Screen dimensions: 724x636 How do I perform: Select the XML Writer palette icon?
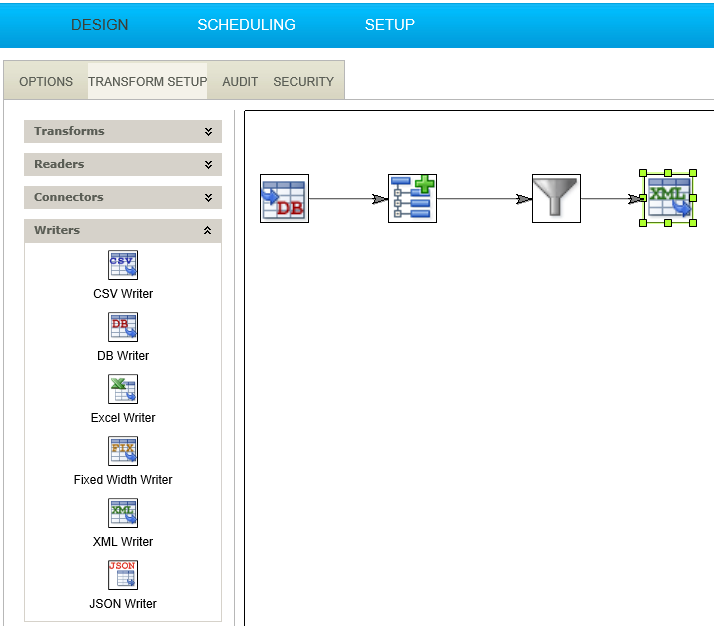coord(123,513)
